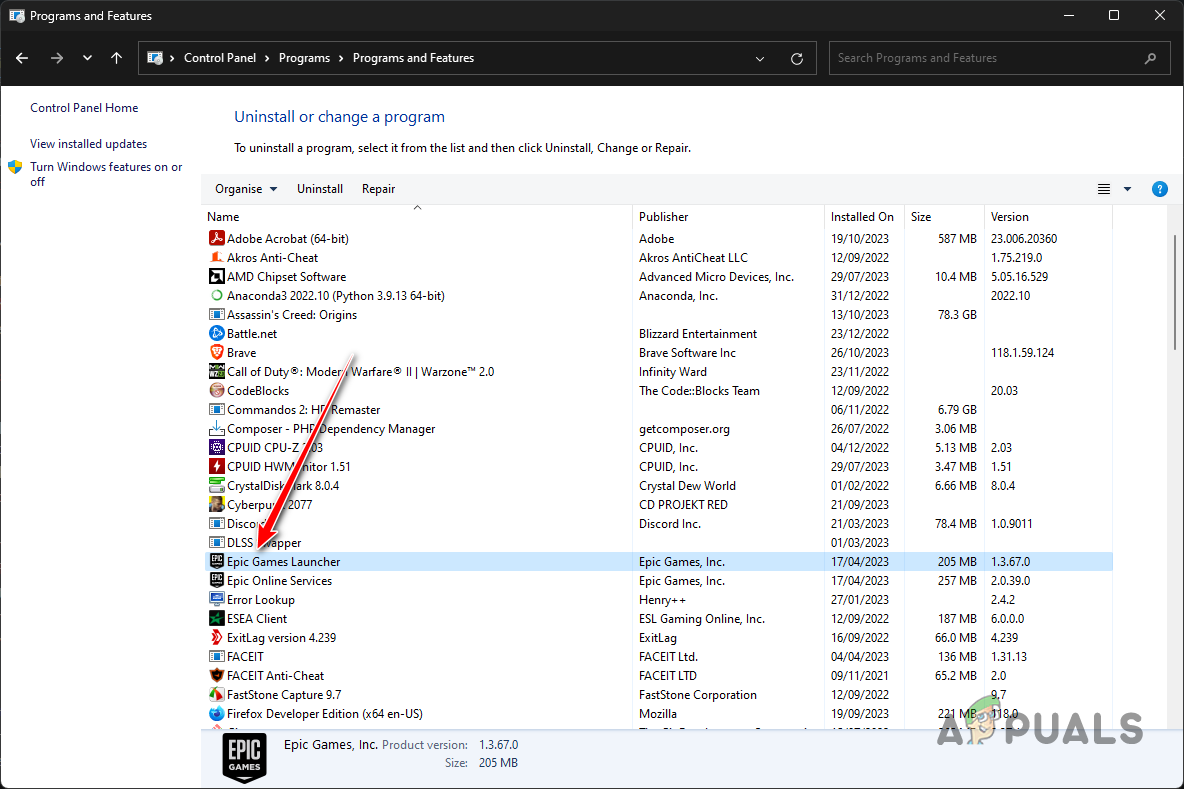Click the Repair toolbar button

(378, 189)
